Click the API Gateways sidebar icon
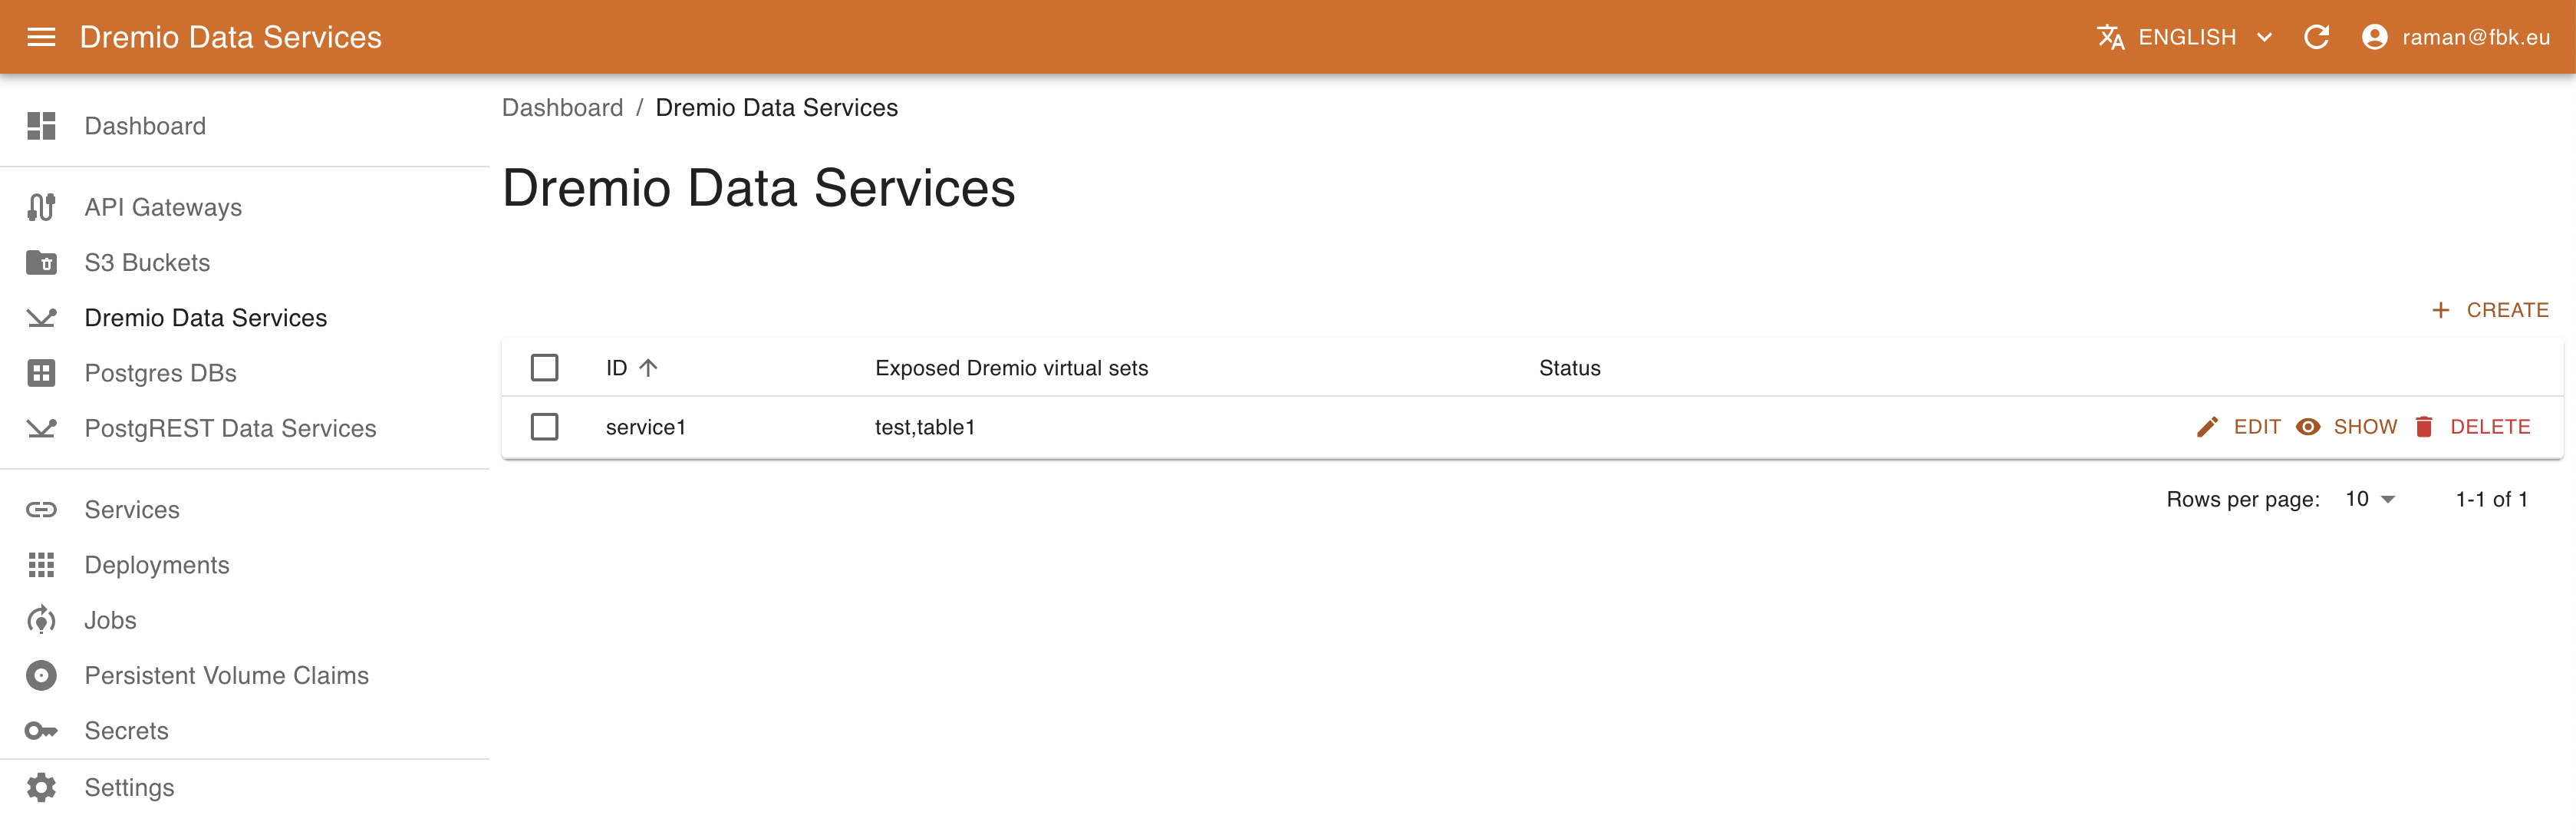This screenshot has height=835, width=2576. (41, 206)
